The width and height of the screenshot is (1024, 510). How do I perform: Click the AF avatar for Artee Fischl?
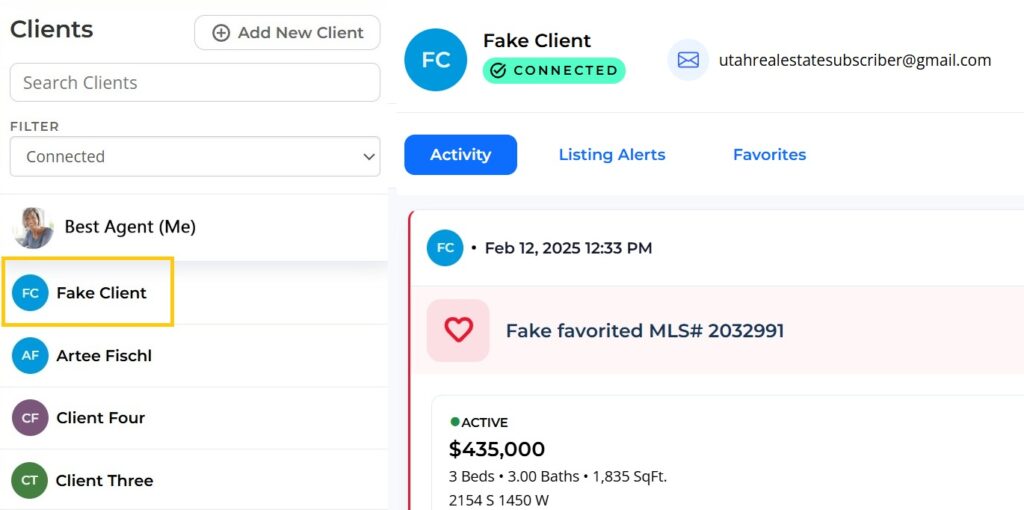coord(30,355)
